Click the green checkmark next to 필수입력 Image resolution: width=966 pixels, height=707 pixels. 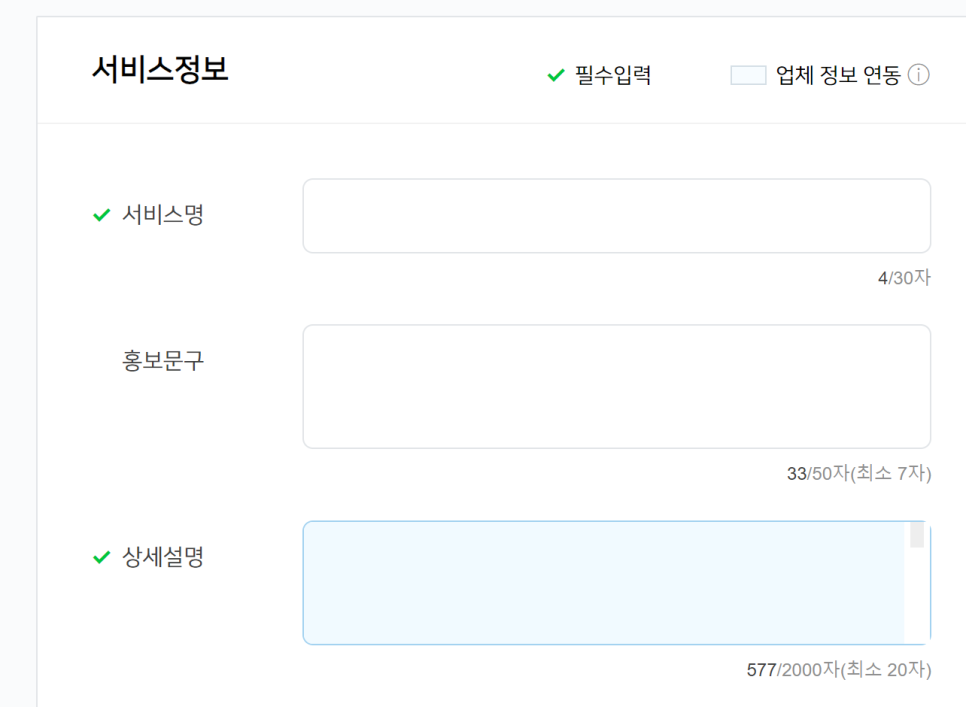point(556,75)
